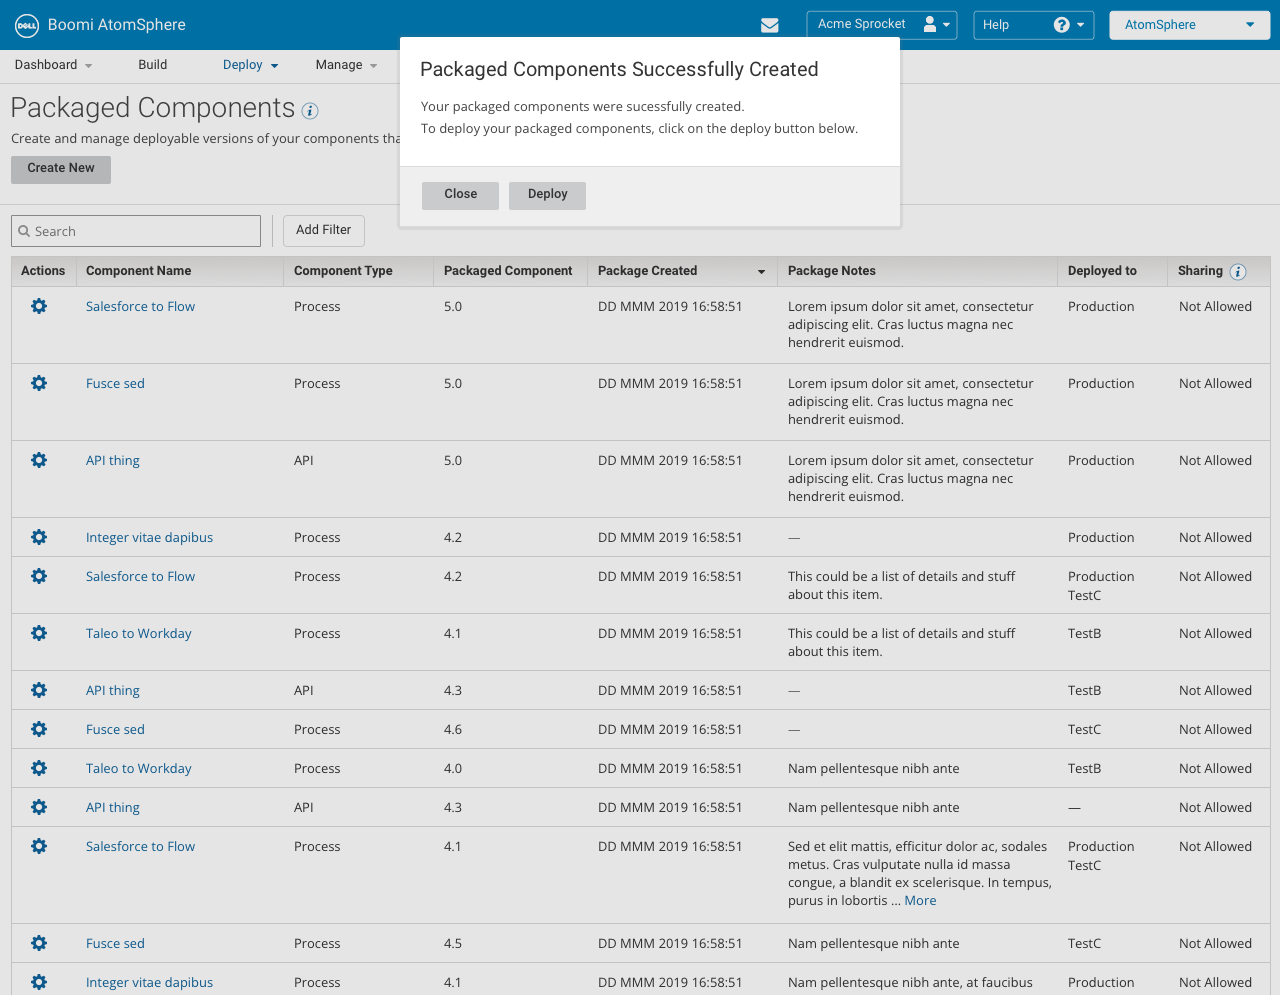Open the Integer vitae dapibus 4.2 component link

coord(150,538)
